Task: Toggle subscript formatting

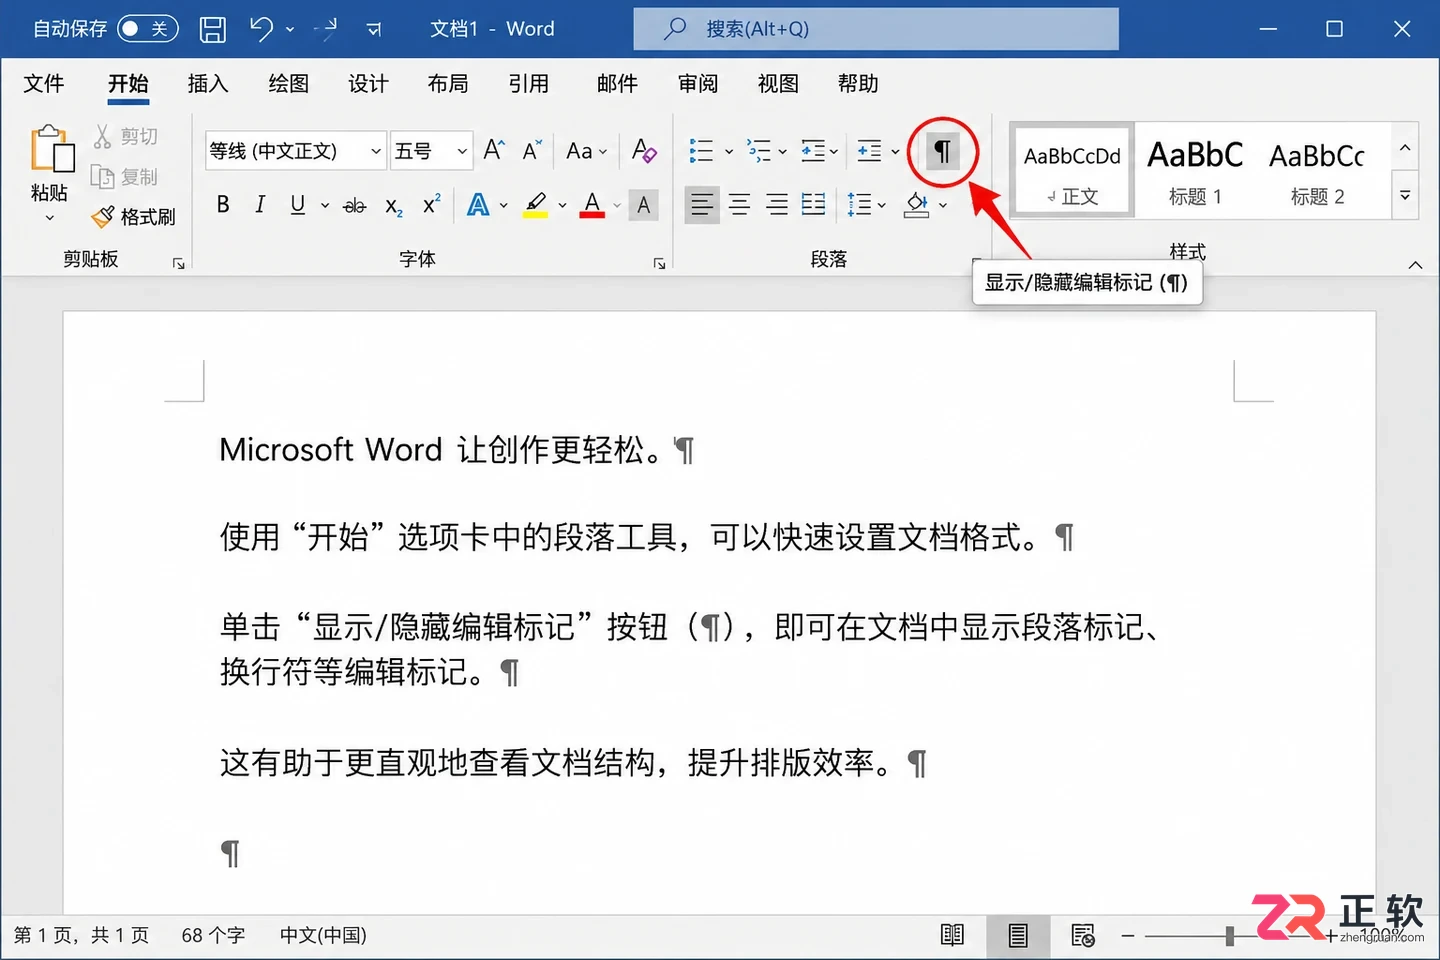Action: tap(394, 206)
